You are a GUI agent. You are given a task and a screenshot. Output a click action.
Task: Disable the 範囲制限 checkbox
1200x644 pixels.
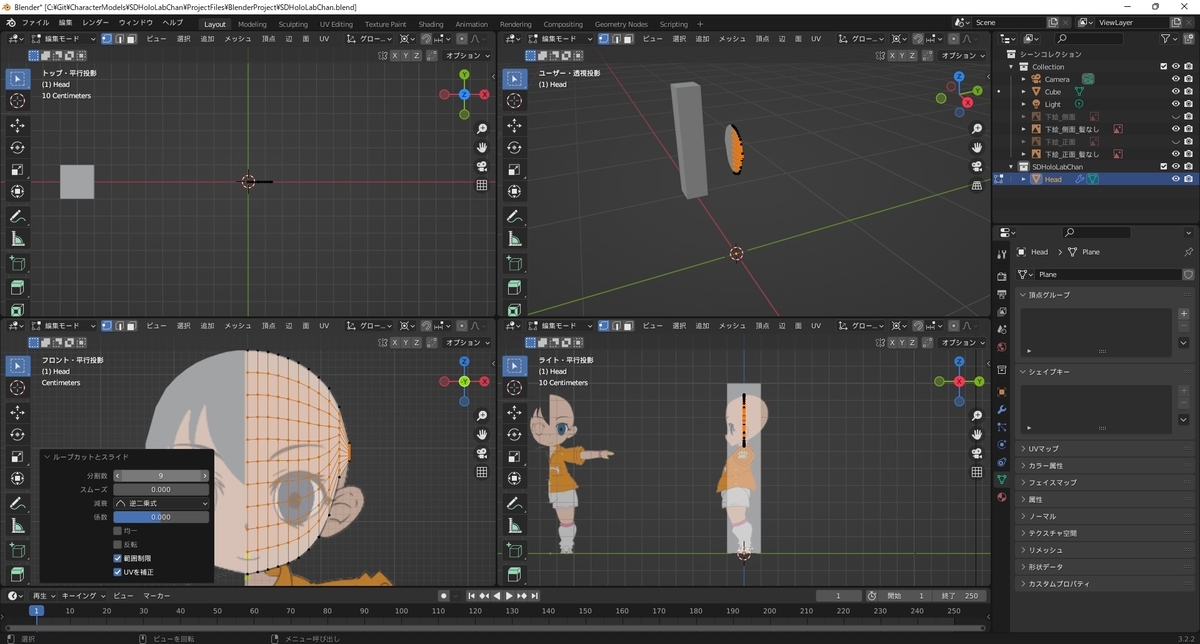tap(117, 558)
